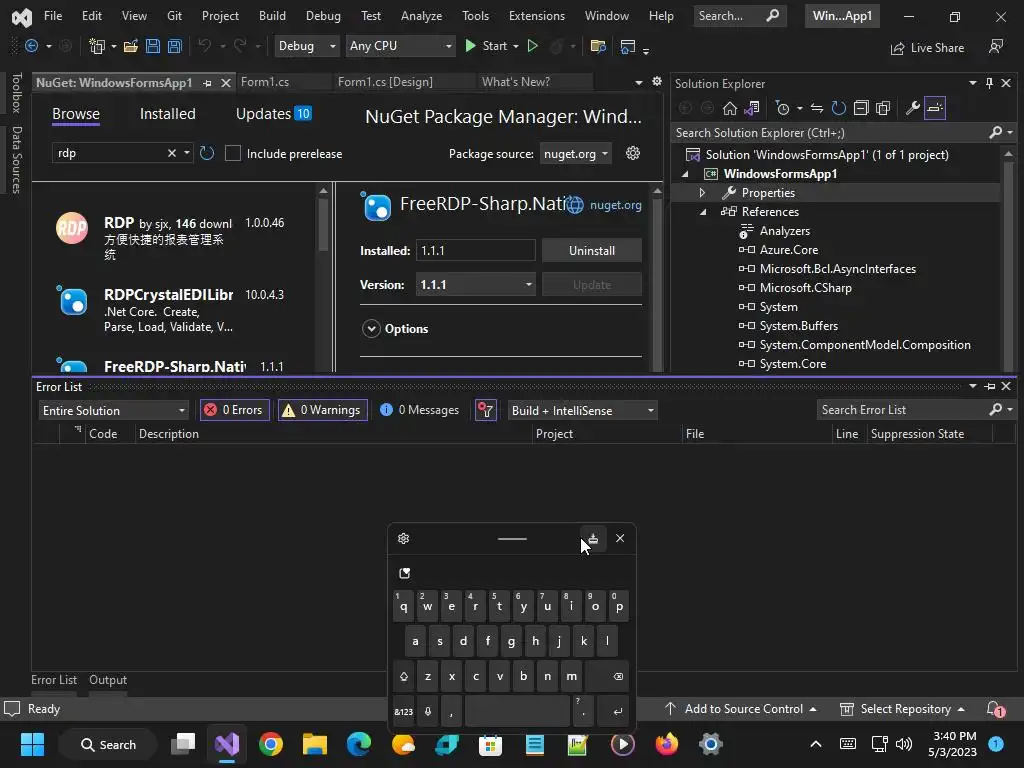The width and height of the screenshot is (1024, 768).
Task: Clear Error List filters funnel icon
Action: point(485,410)
